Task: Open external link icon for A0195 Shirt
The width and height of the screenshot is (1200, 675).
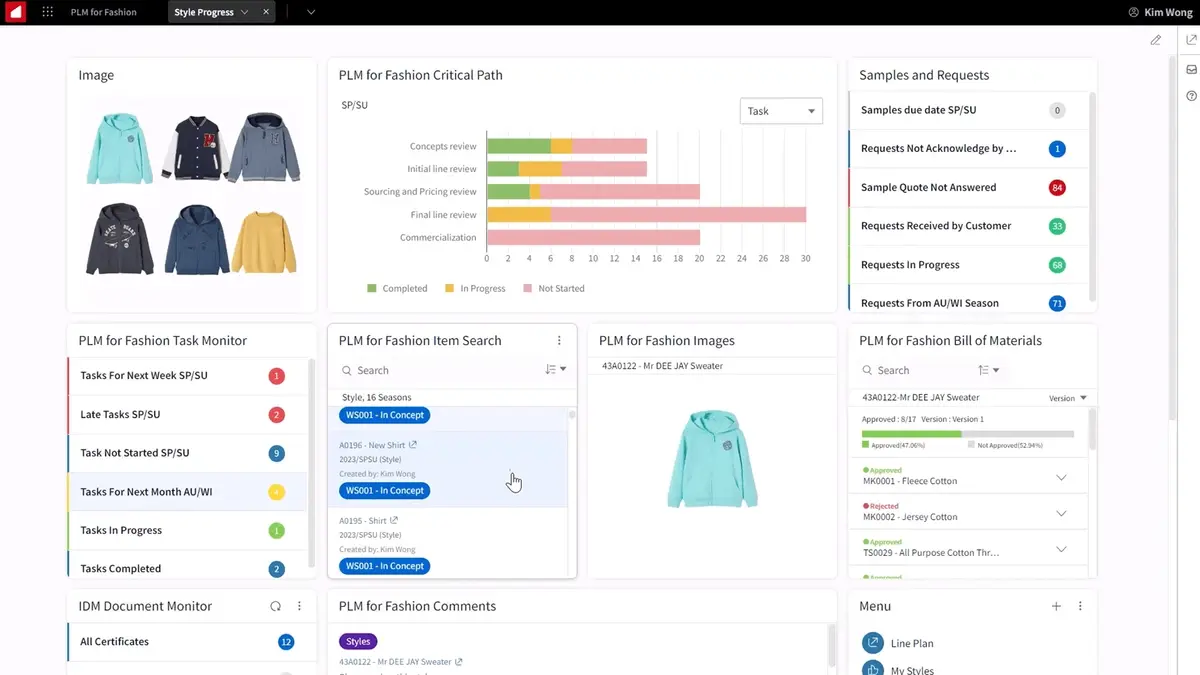Action: pyautogui.click(x=394, y=520)
